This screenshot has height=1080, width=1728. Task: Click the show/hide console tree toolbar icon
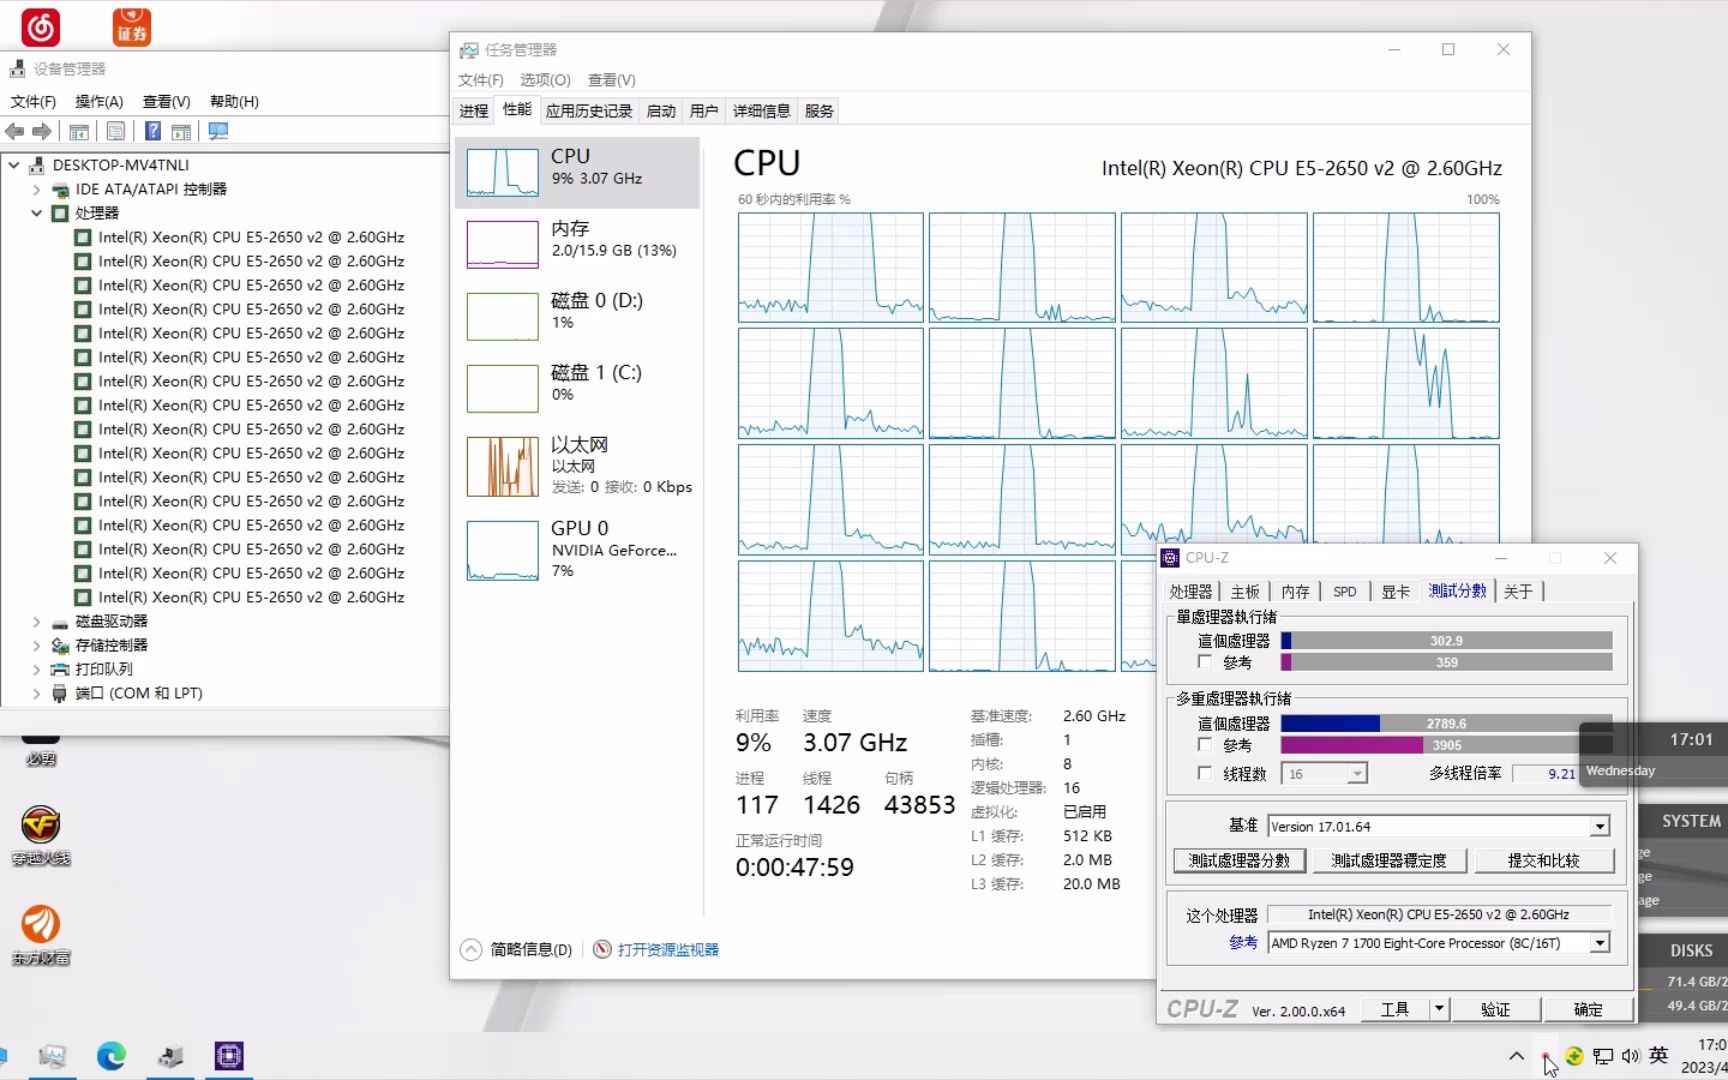(x=79, y=131)
